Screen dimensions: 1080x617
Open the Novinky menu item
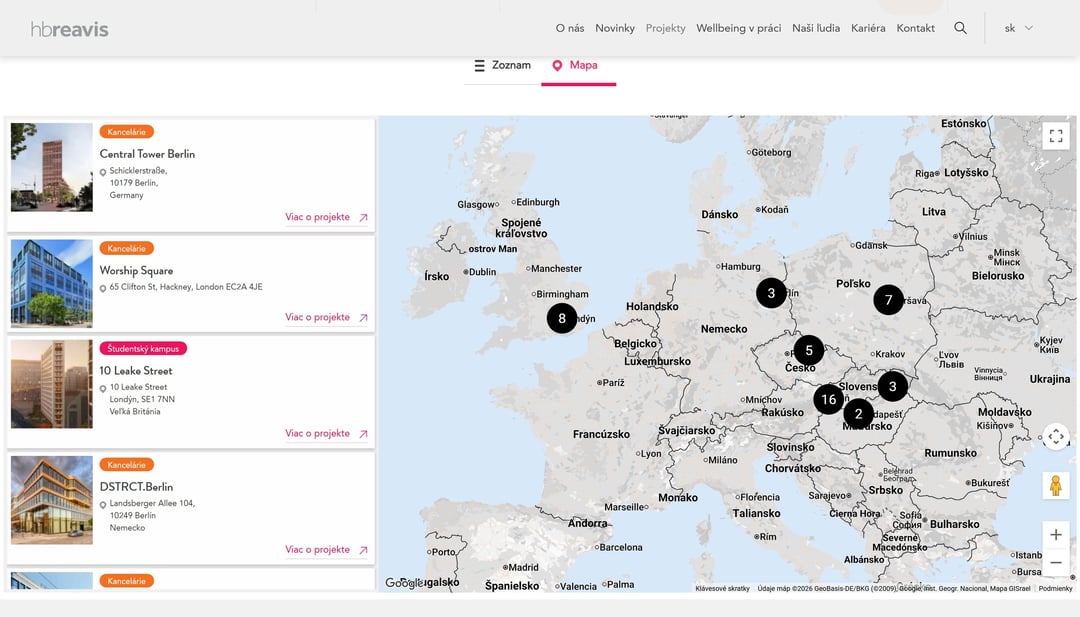click(x=615, y=28)
